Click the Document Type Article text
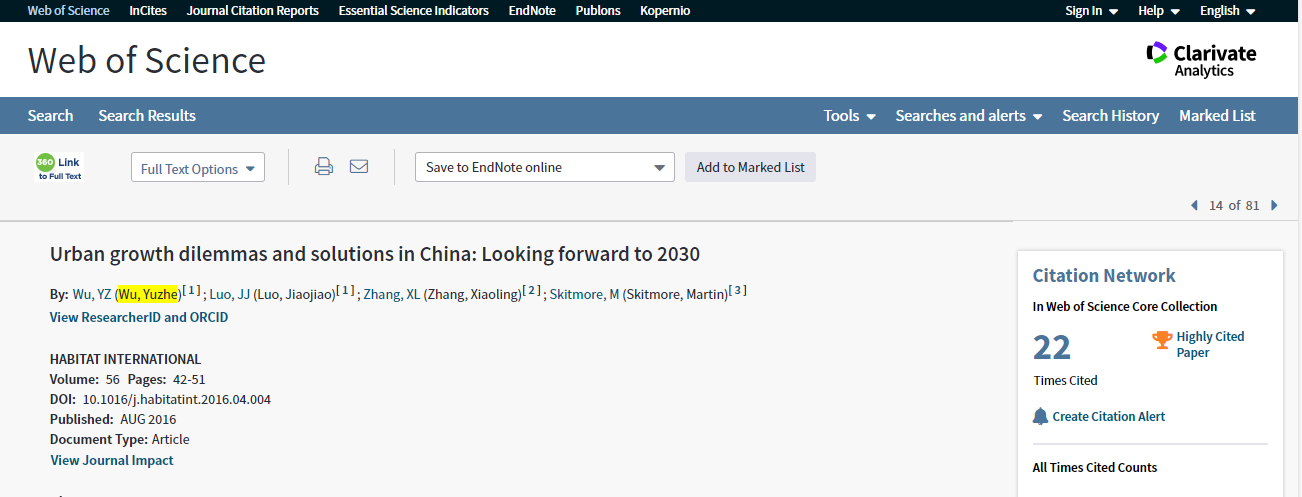The image size is (1302, 497). click(x=119, y=439)
